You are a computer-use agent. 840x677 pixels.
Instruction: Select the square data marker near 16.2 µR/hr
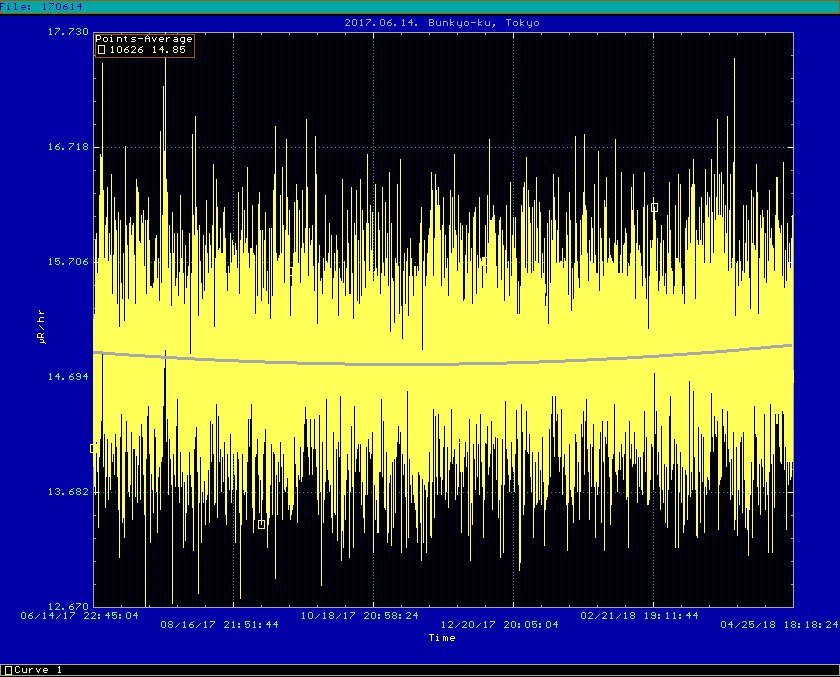(x=654, y=208)
